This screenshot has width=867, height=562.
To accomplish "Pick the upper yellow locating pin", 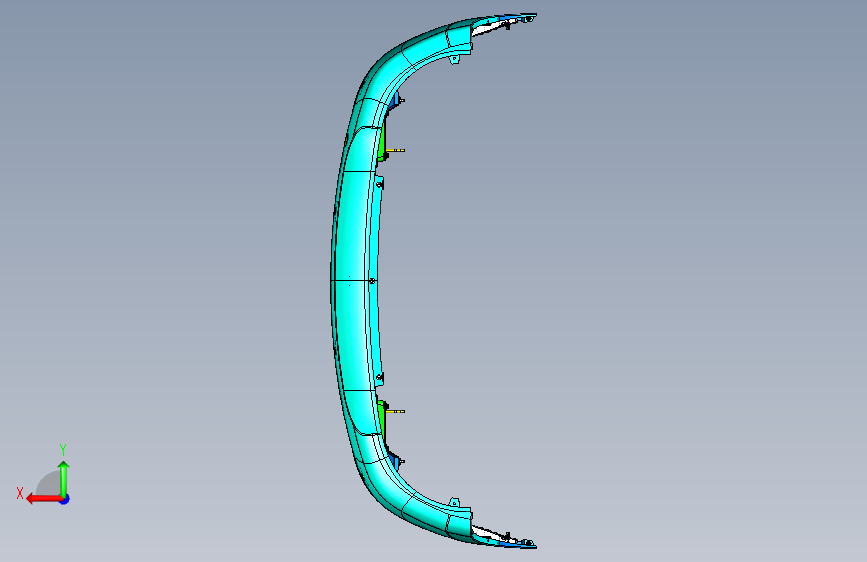I will pos(395,150).
